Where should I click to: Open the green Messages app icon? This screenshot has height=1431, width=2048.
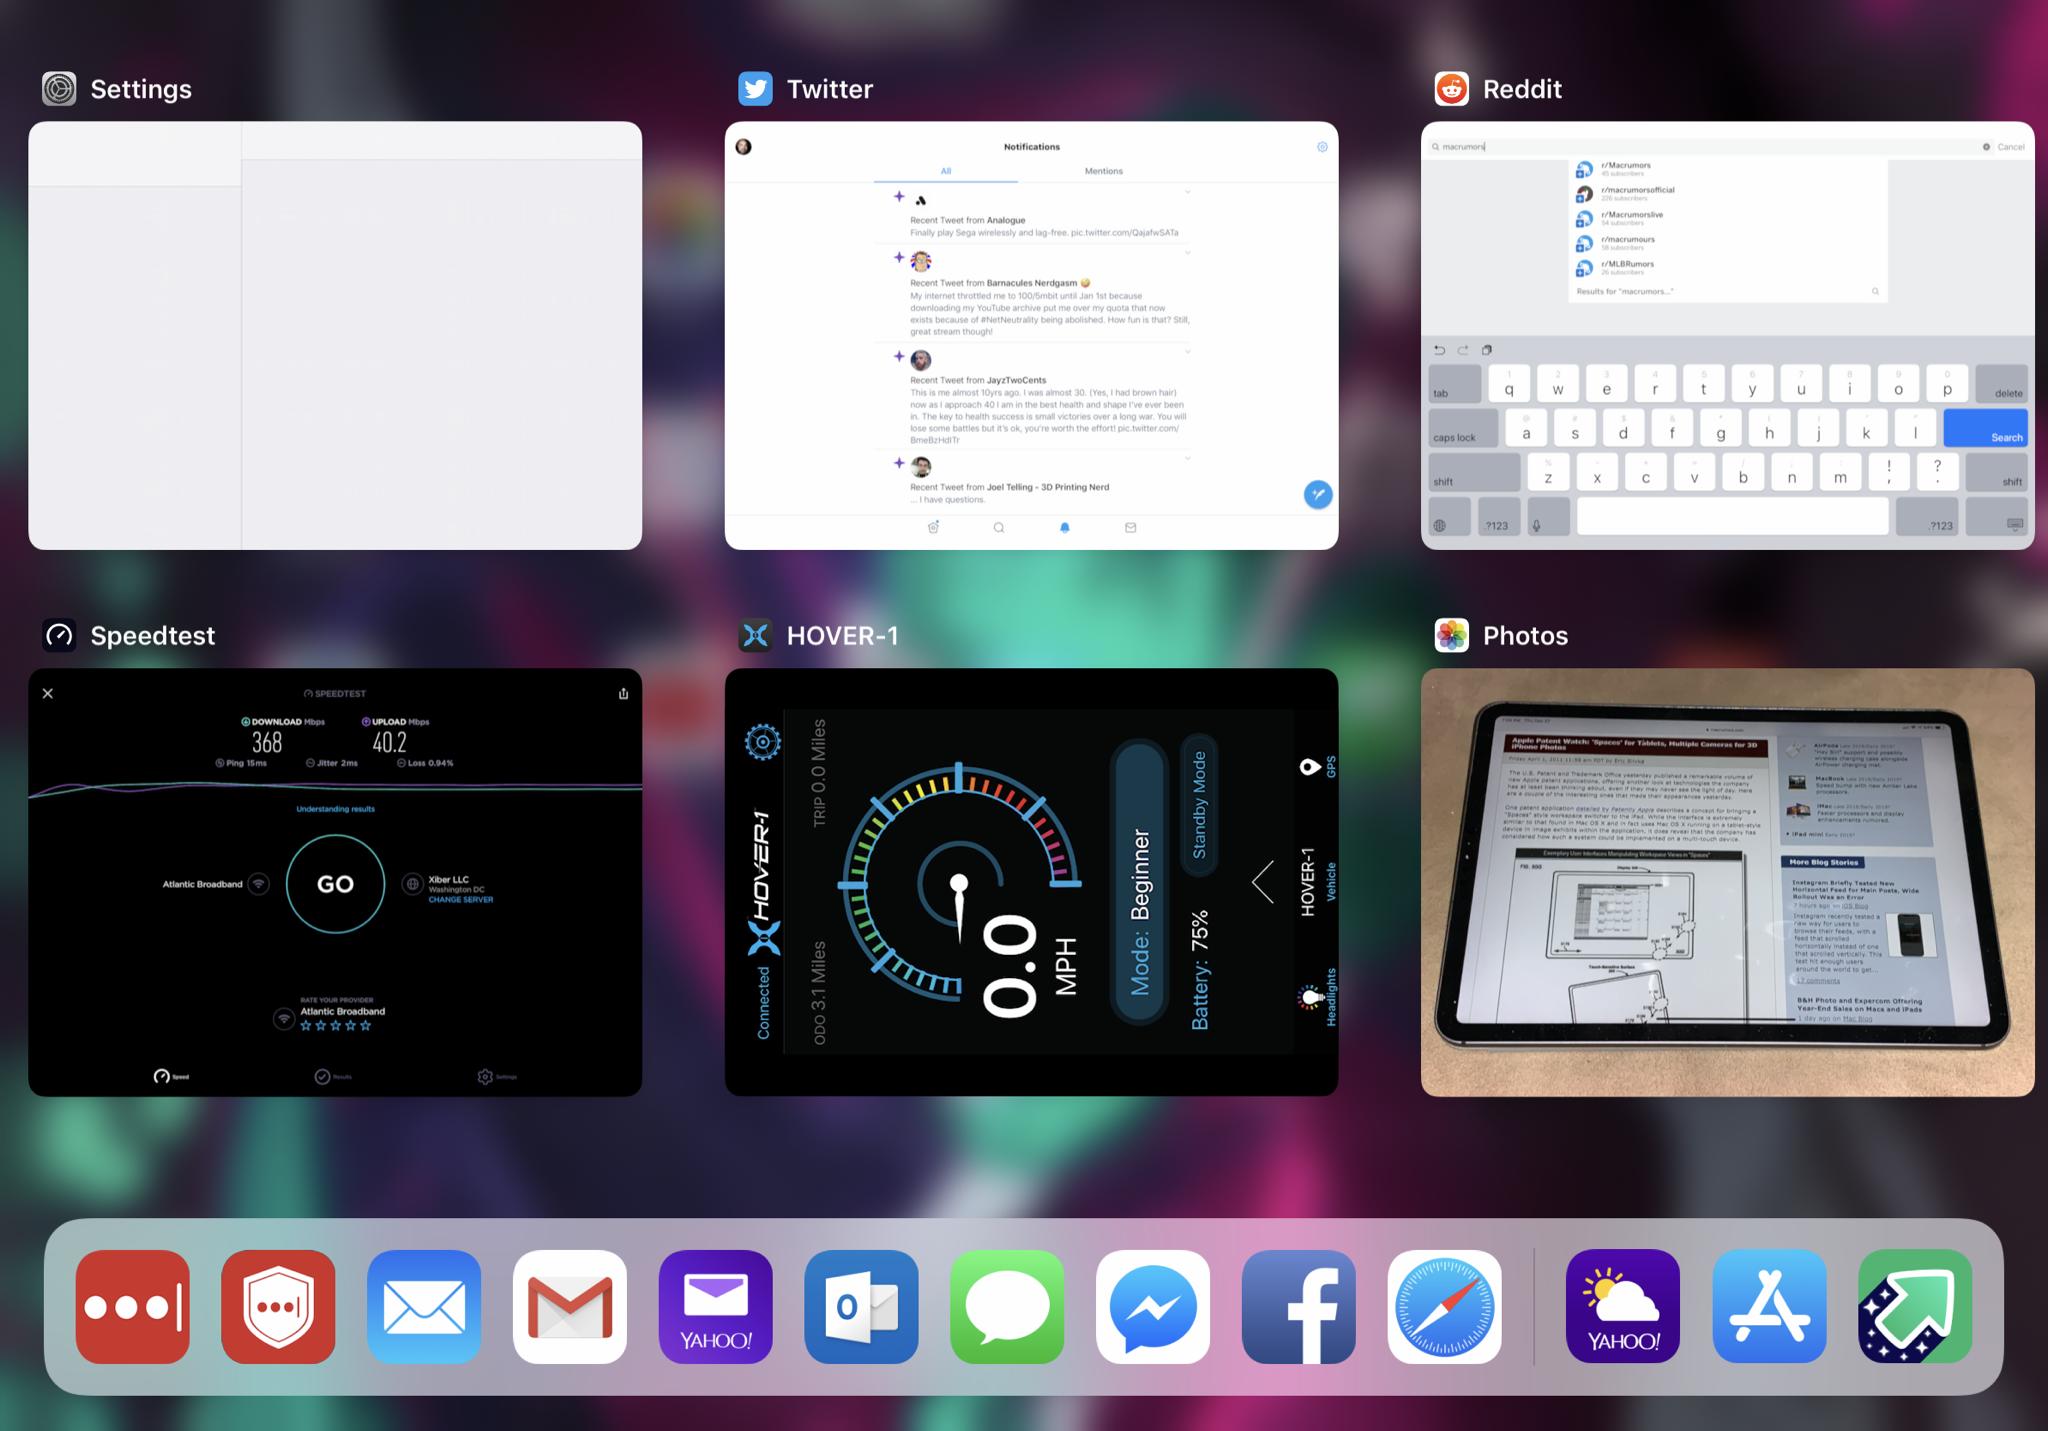(1007, 1306)
